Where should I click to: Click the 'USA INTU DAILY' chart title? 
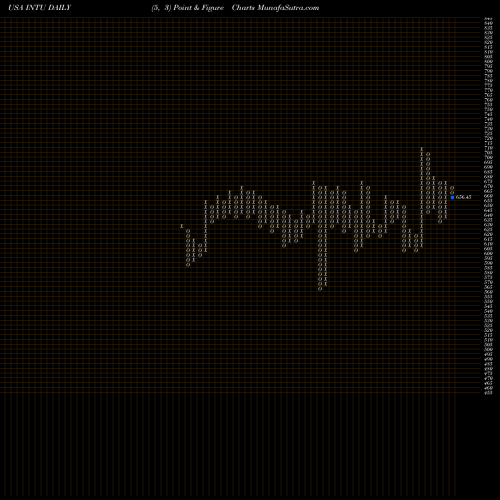40,8
